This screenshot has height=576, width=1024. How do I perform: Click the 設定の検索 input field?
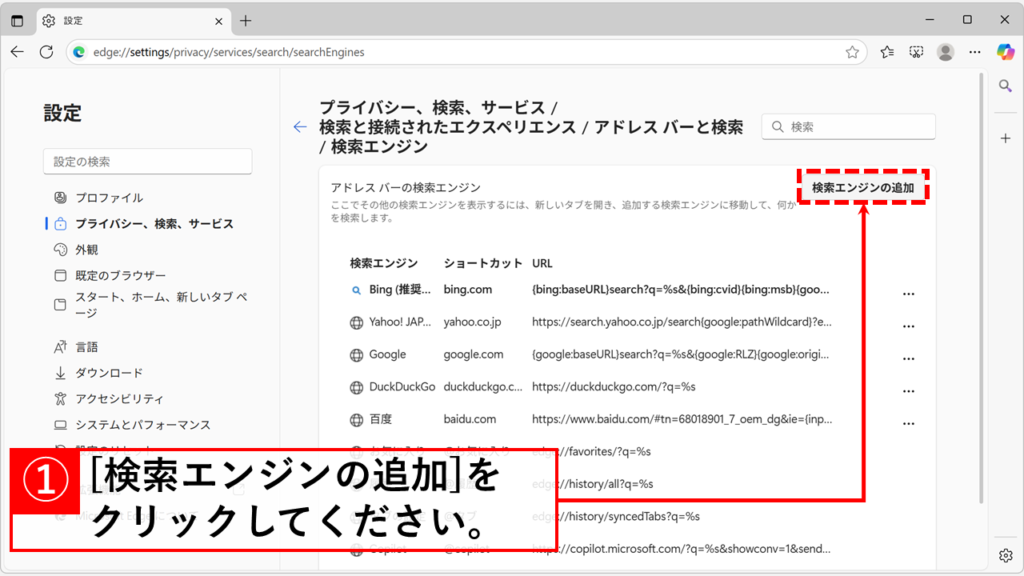click(x=148, y=161)
